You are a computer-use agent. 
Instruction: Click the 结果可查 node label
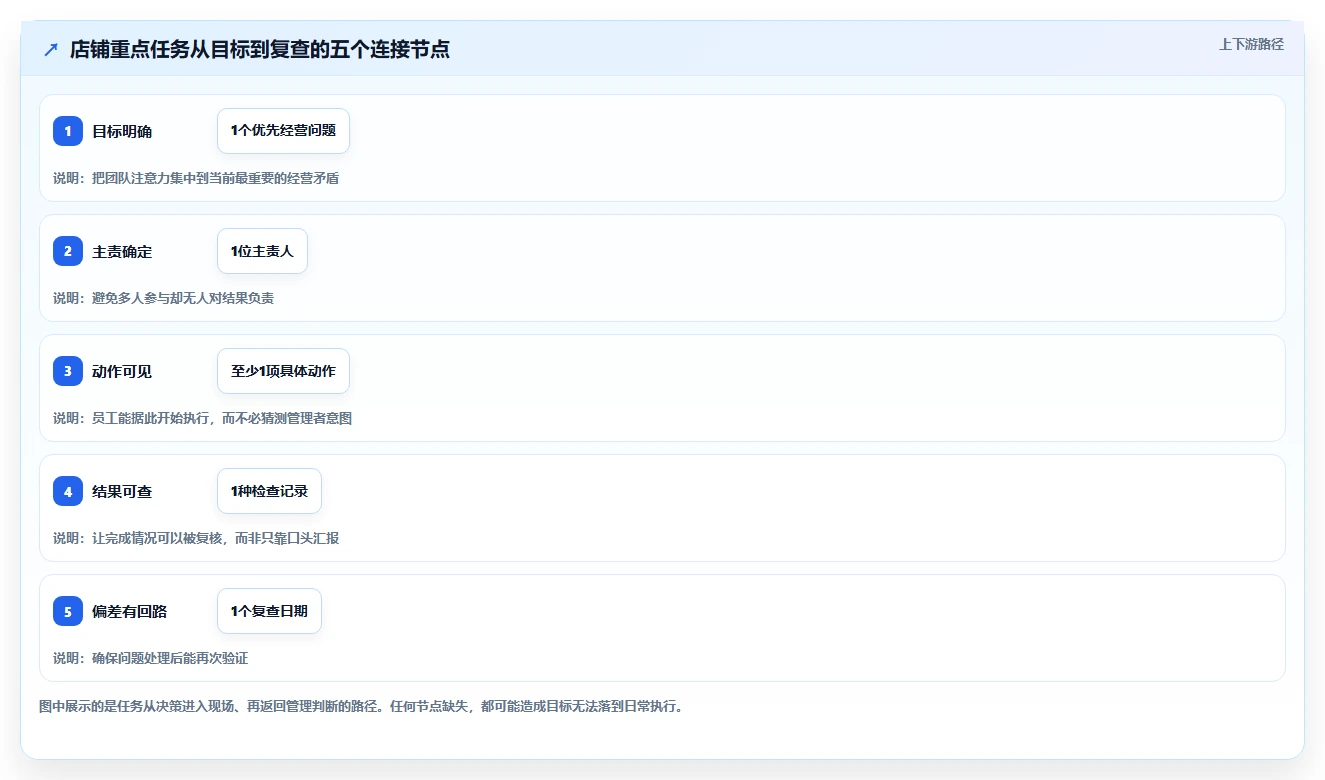tap(122, 491)
